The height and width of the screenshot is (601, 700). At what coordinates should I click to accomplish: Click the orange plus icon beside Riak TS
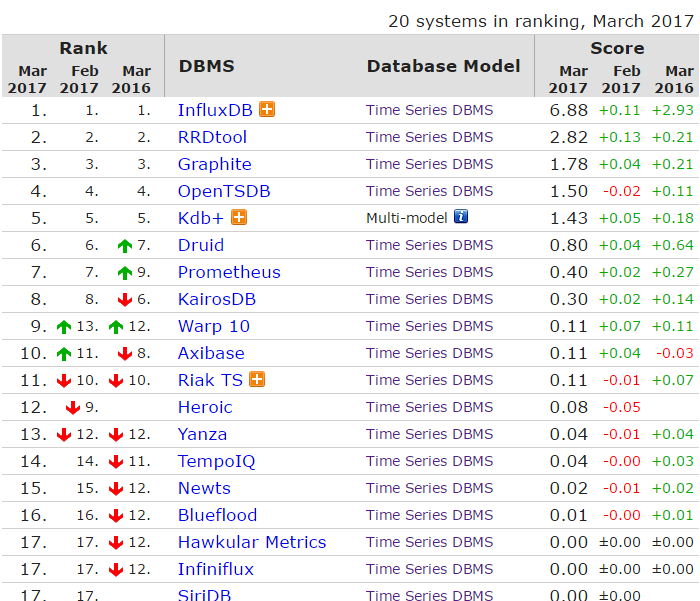257,379
